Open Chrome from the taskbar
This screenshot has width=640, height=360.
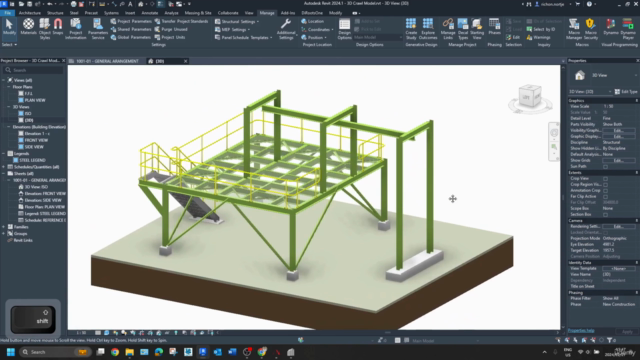pos(115,352)
